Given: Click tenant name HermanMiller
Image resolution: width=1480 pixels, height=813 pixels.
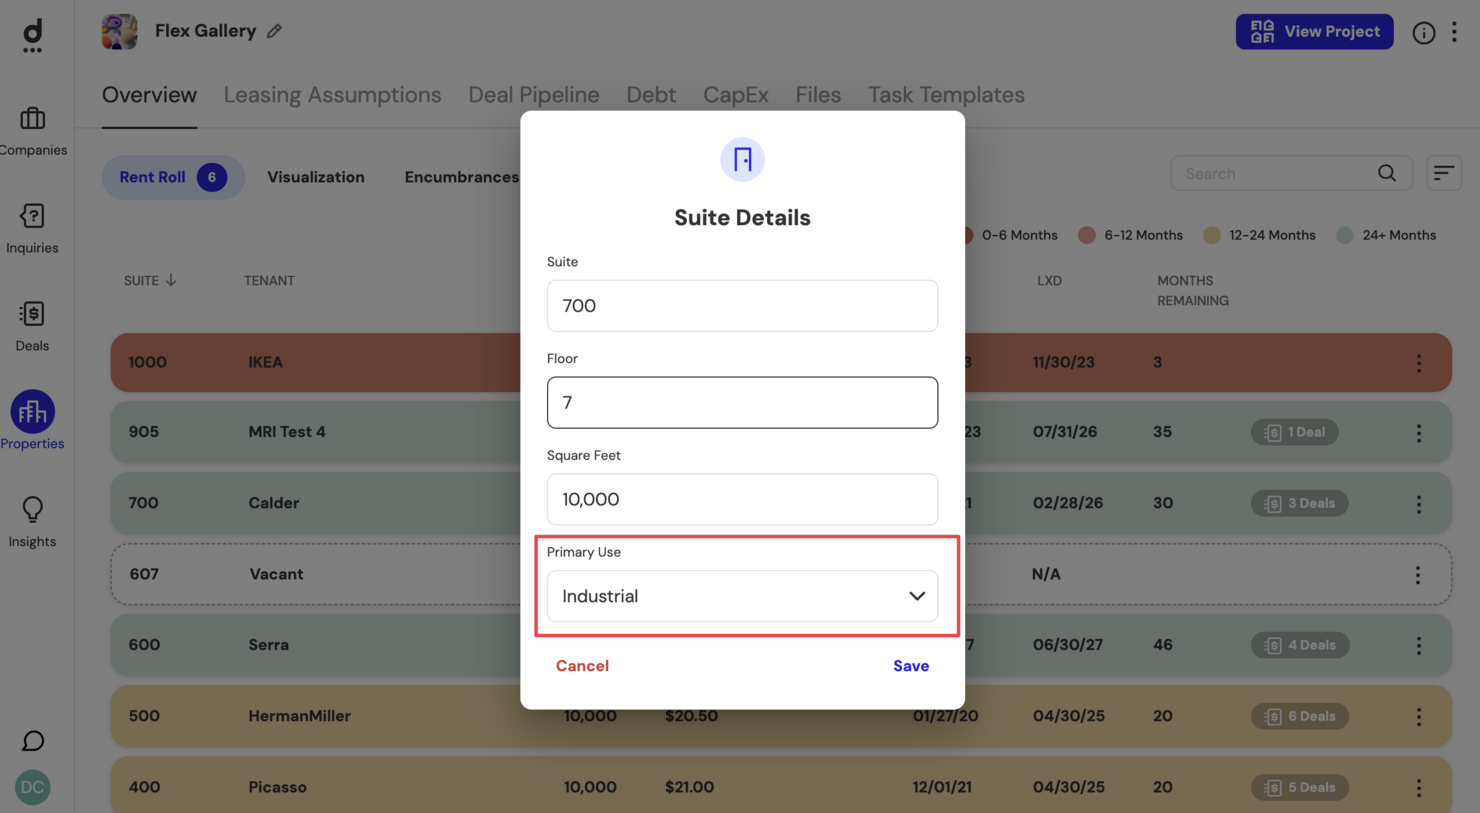Looking at the screenshot, I should coord(299,716).
